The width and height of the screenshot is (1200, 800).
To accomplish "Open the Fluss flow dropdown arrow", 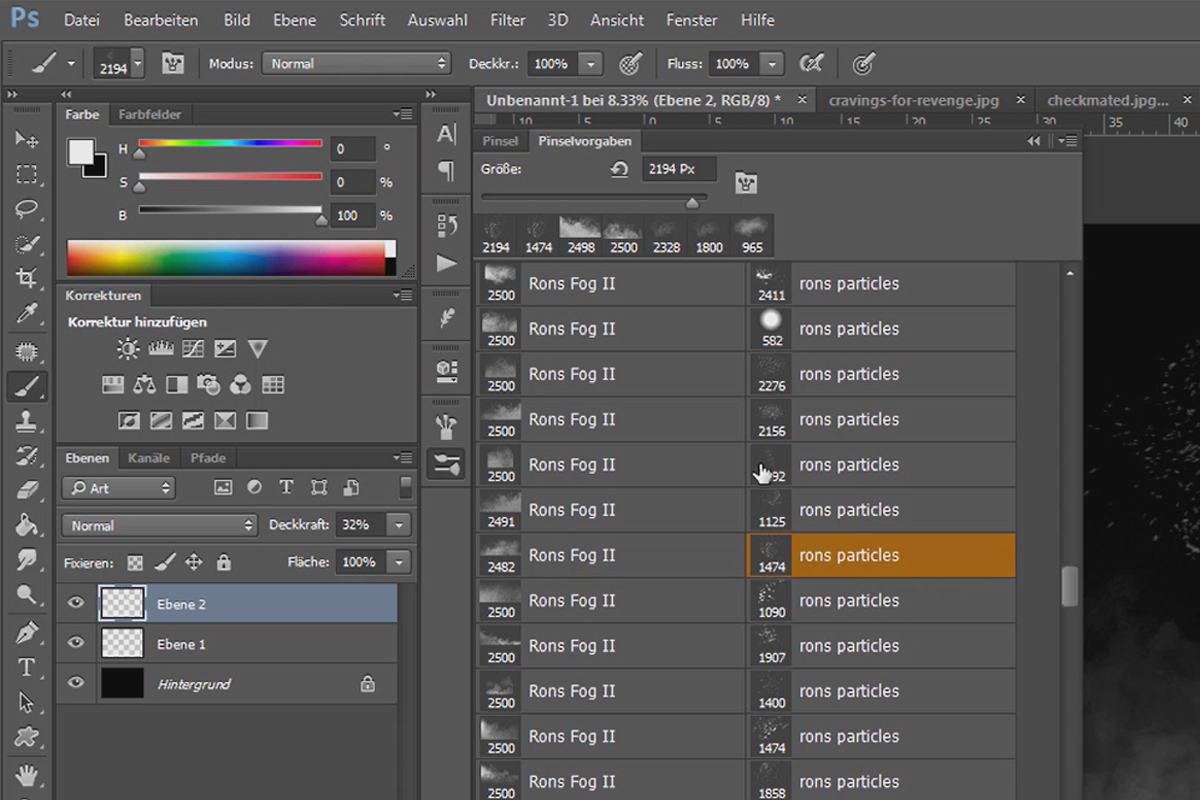I will click(772, 63).
